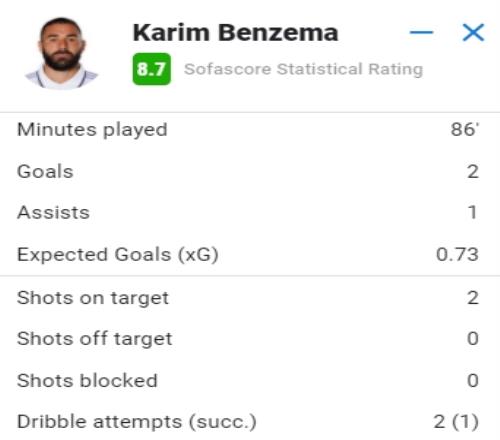Close the Karim Benzema stats panel
Image resolution: width=500 pixels, height=440 pixels.
pyautogui.click(x=473, y=32)
